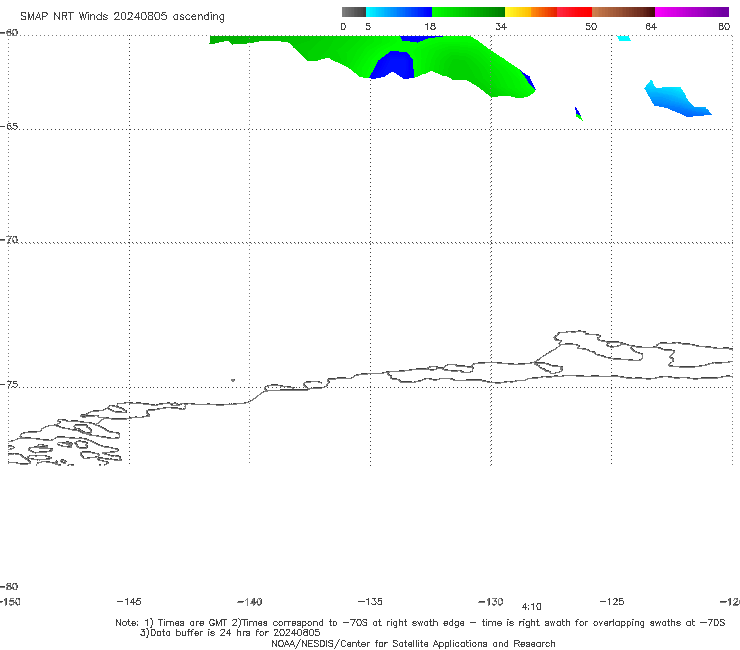
Task: Click the longitude label '-125'
Action: coord(612,601)
